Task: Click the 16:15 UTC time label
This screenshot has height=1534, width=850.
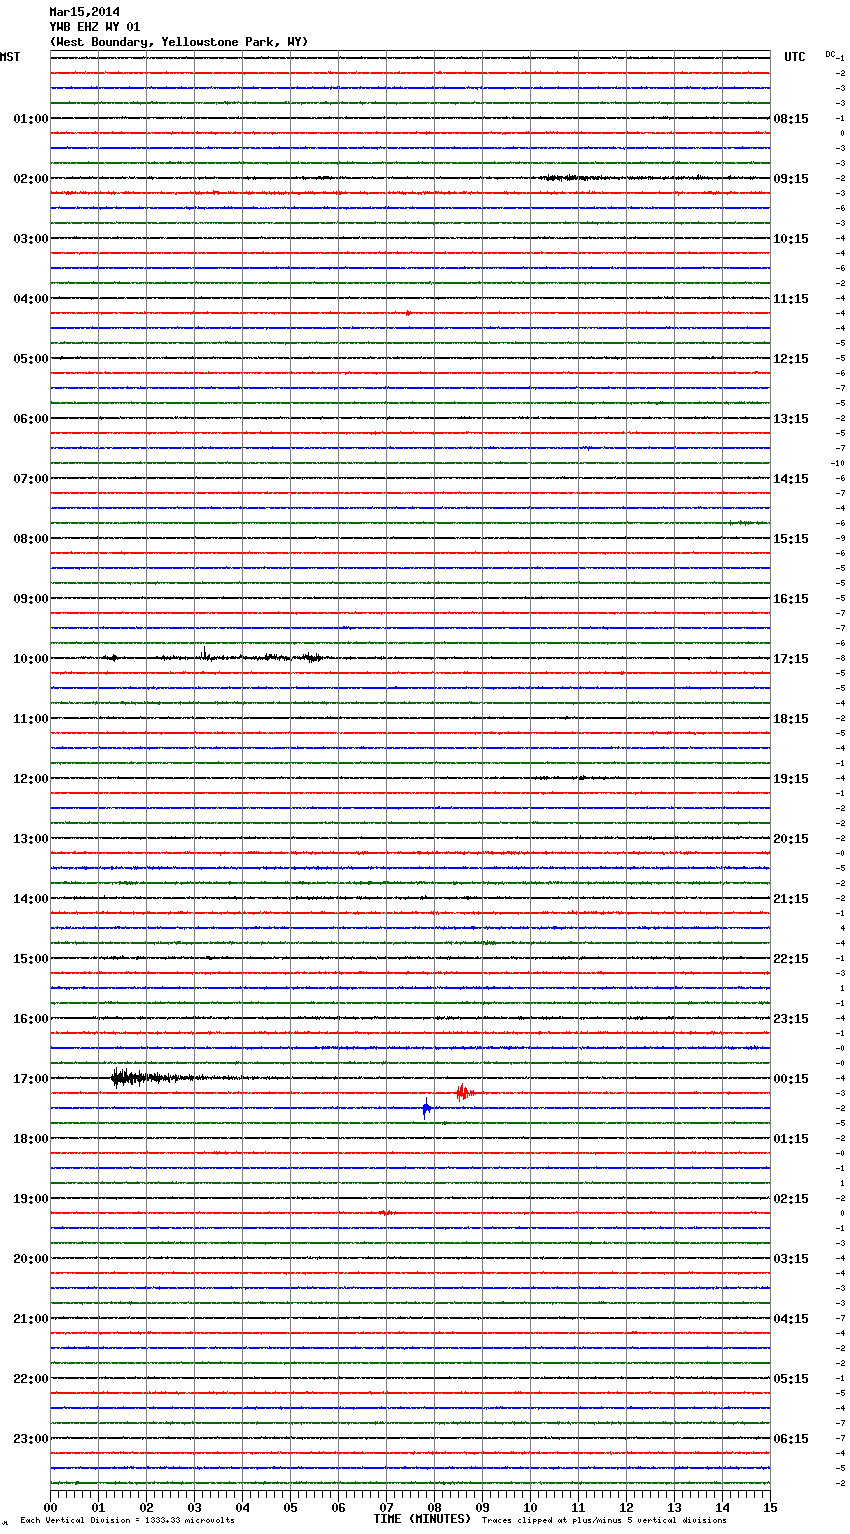Action: tap(791, 599)
